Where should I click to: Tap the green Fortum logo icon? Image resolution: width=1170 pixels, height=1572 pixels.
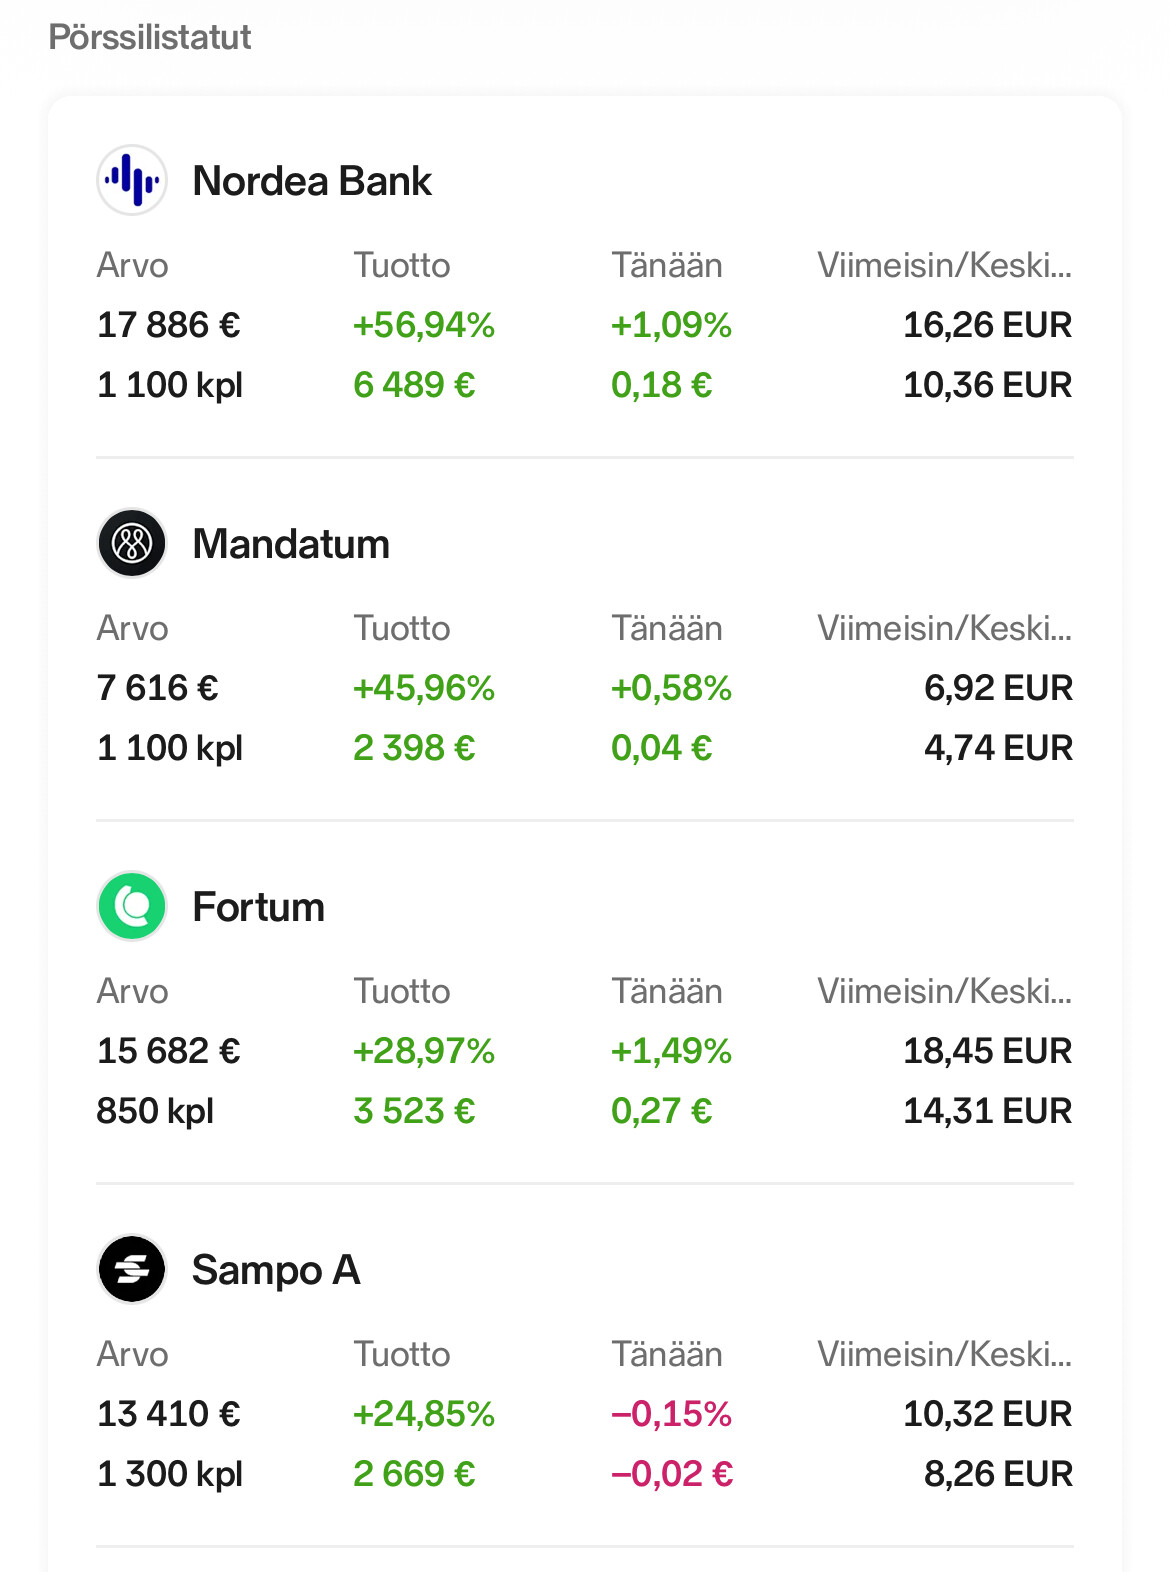pos(132,907)
